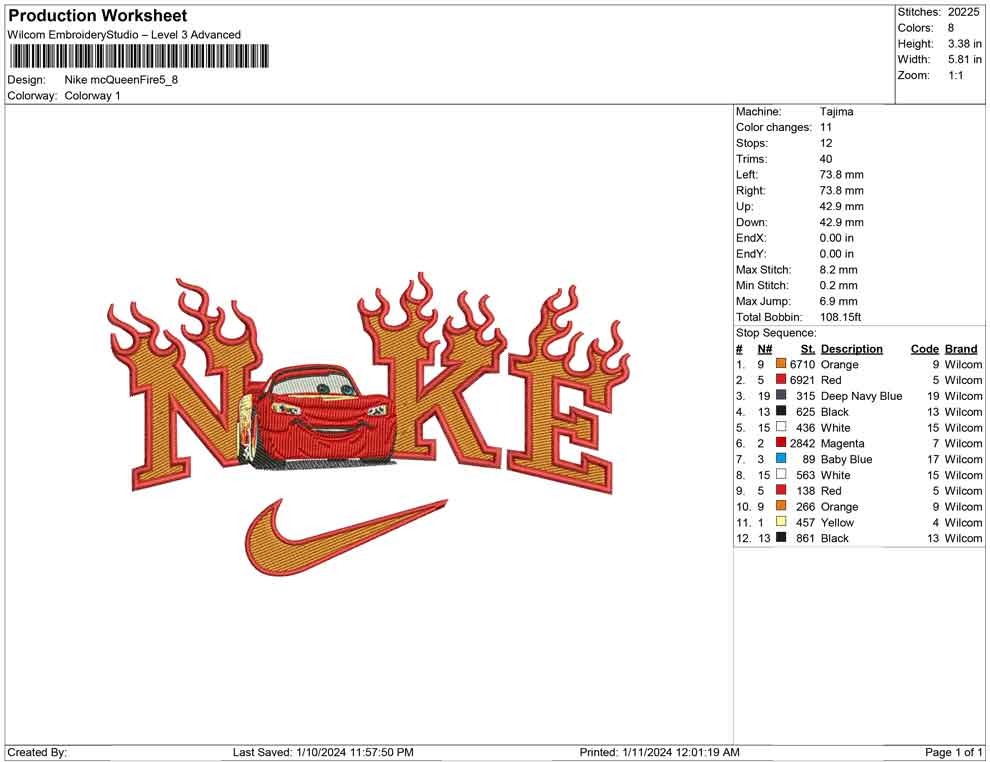The image size is (990, 762).
Task: Click the St. column header
Action: pos(808,349)
